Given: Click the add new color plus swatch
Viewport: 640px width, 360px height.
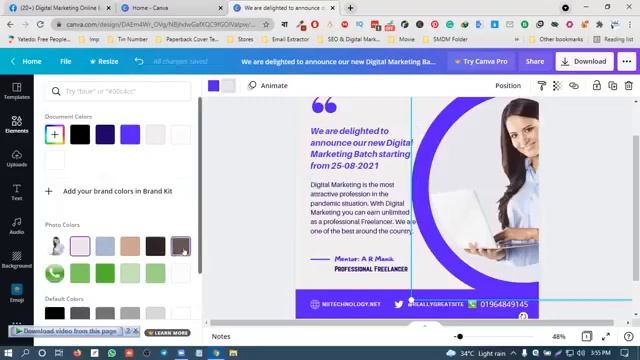Looking at the screenshot, I should pyautogui.click(x=55, y=135).
